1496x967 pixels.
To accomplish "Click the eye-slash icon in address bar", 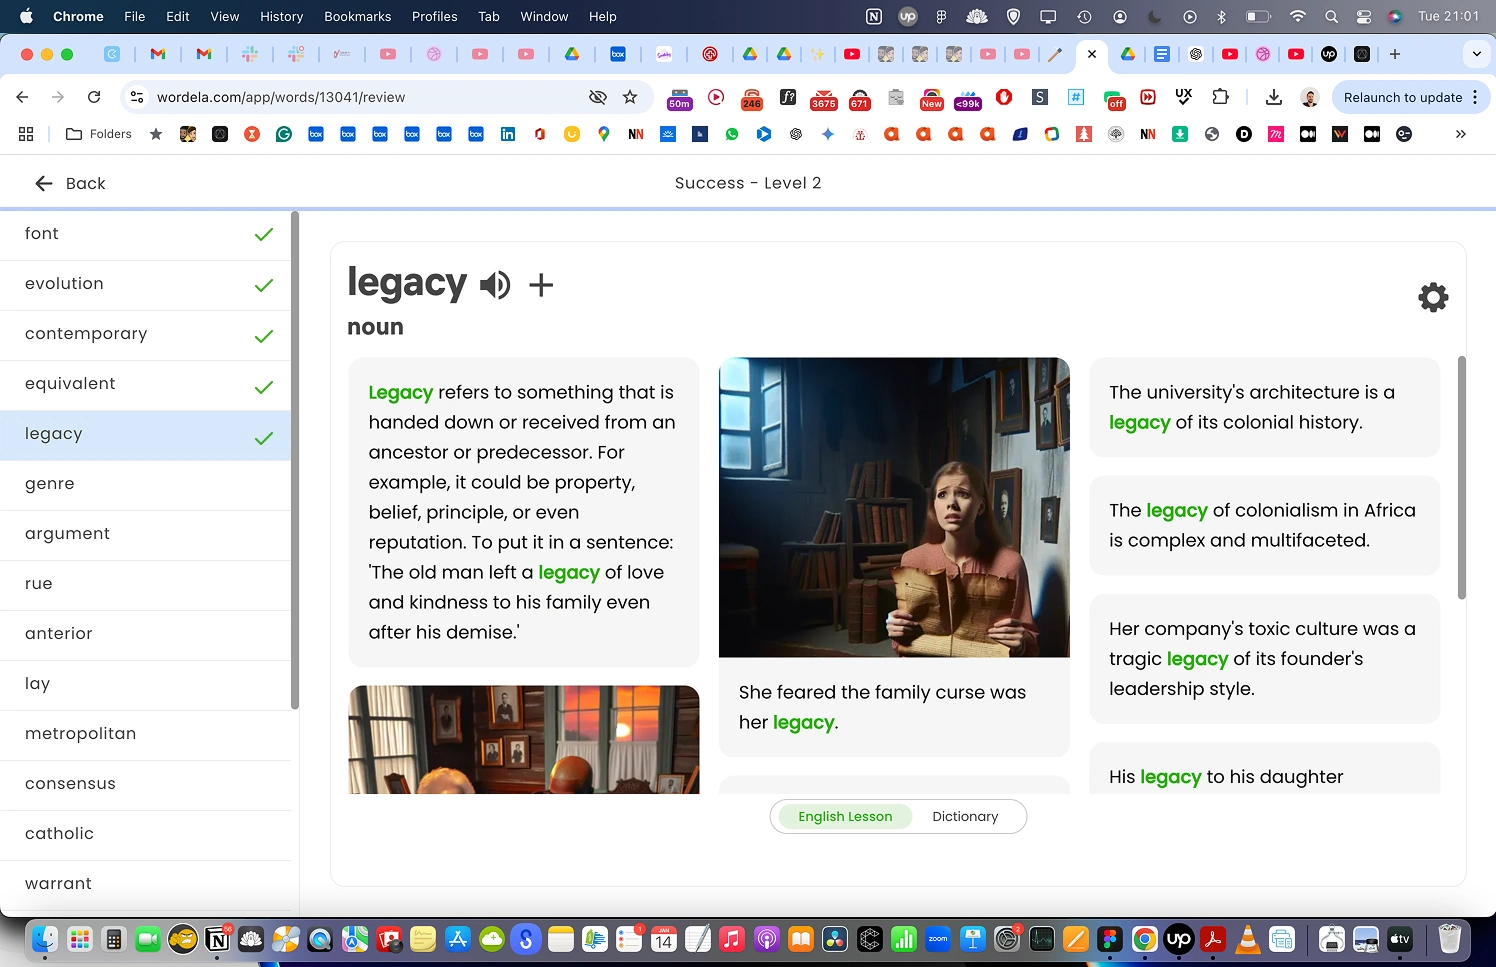I will click(x=598, y=97).
